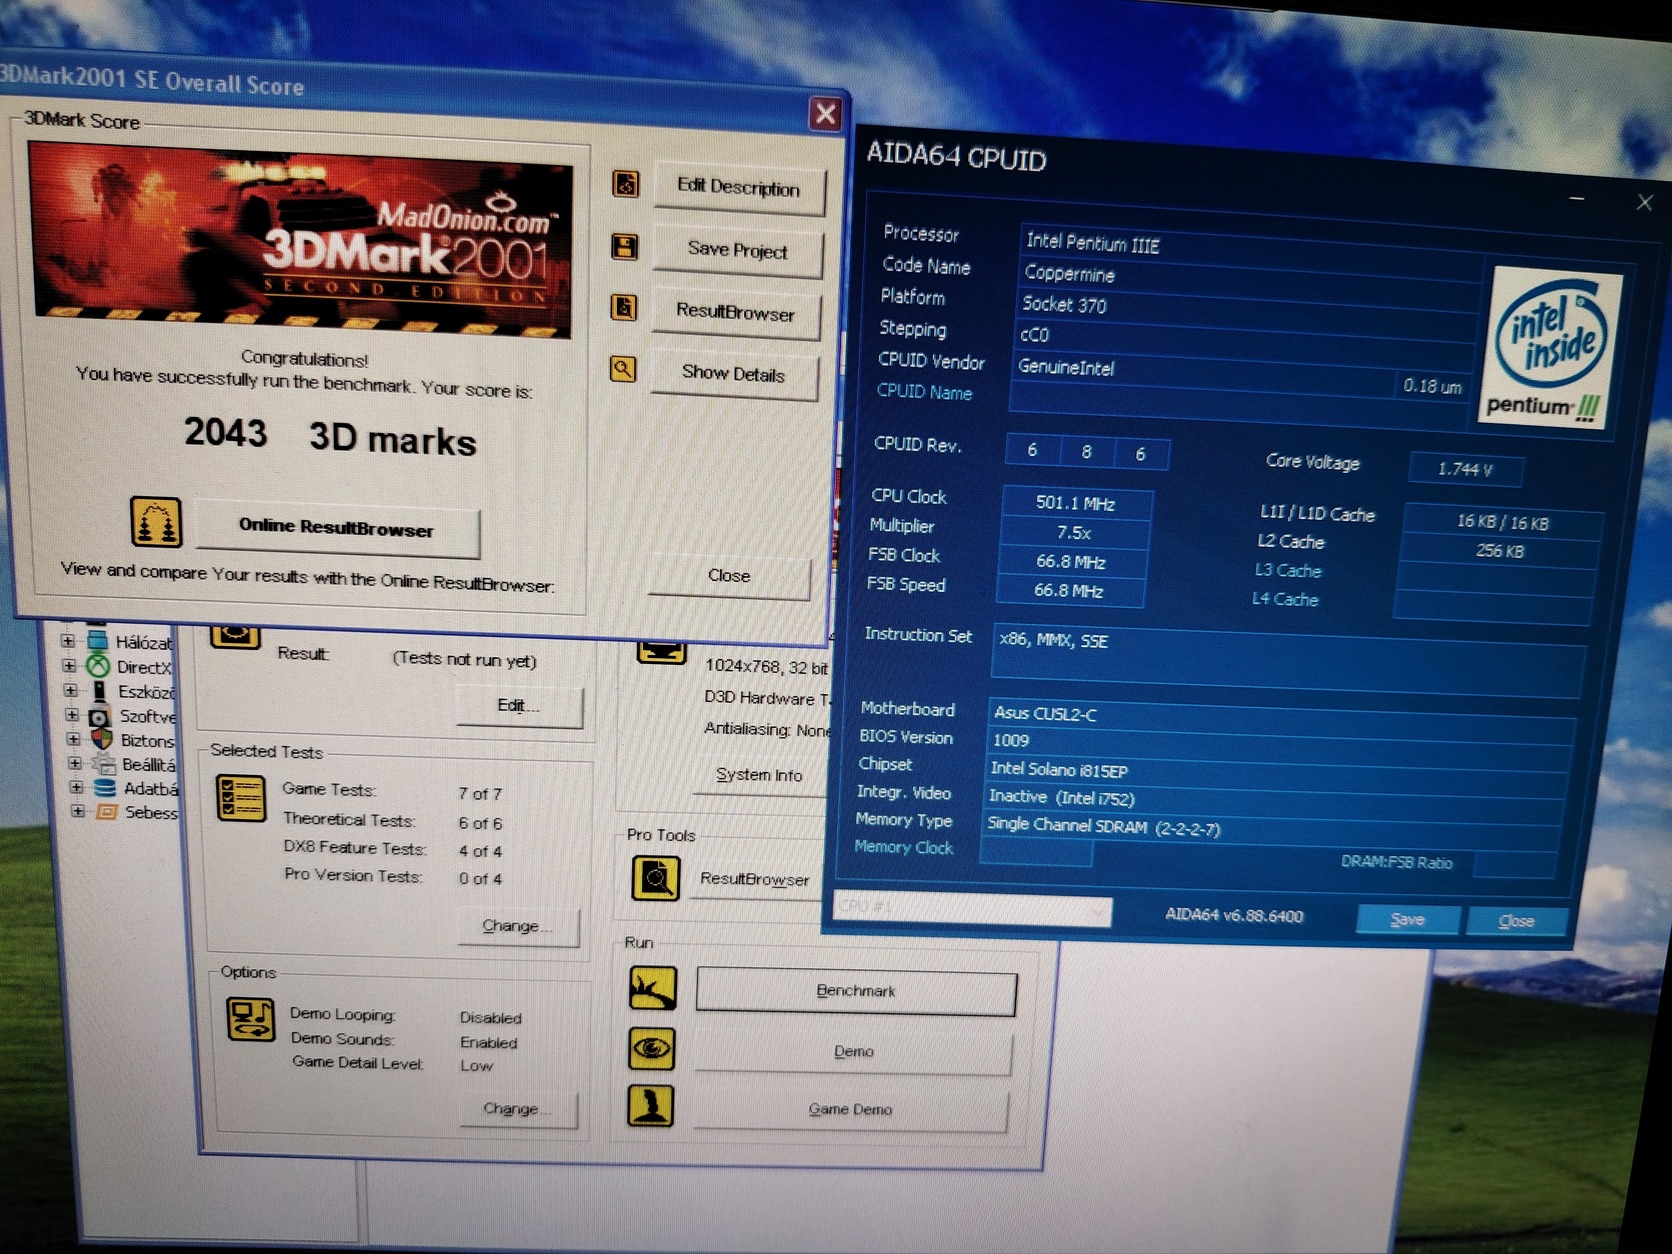This screenshot has height=1254, width=1672.
Task: Click the Sebesség icon in the tree
Action: coord(107,812)
